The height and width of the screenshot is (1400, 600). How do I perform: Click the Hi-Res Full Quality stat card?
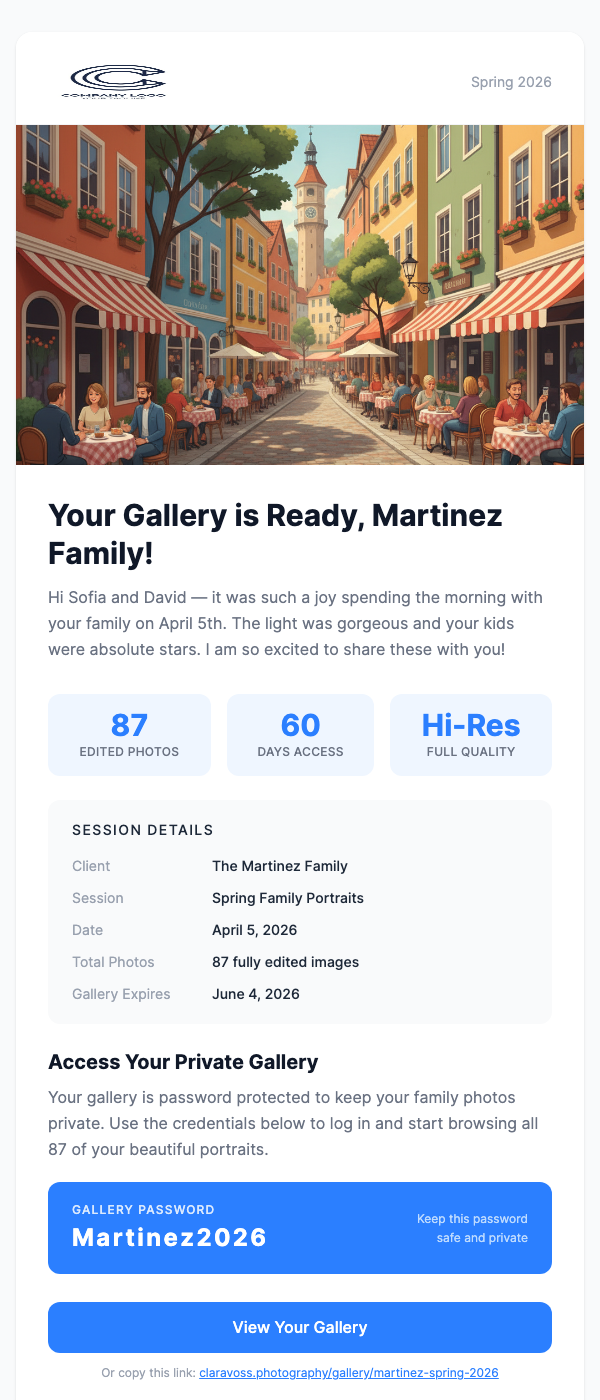tap(470, 734)
